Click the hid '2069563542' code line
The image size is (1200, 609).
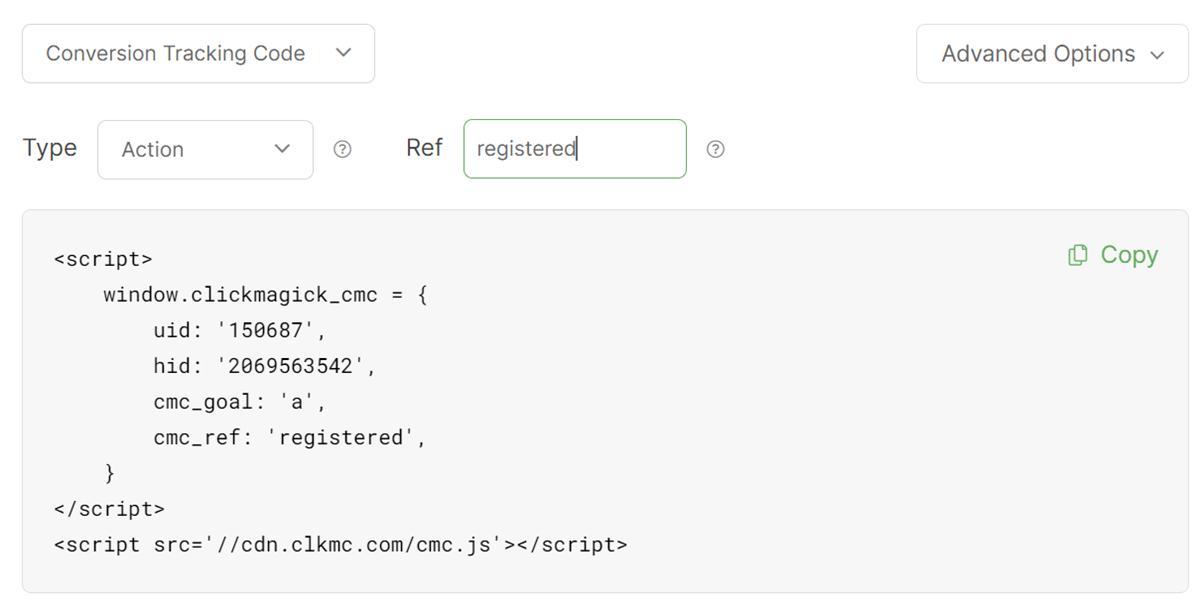[264, 366]
